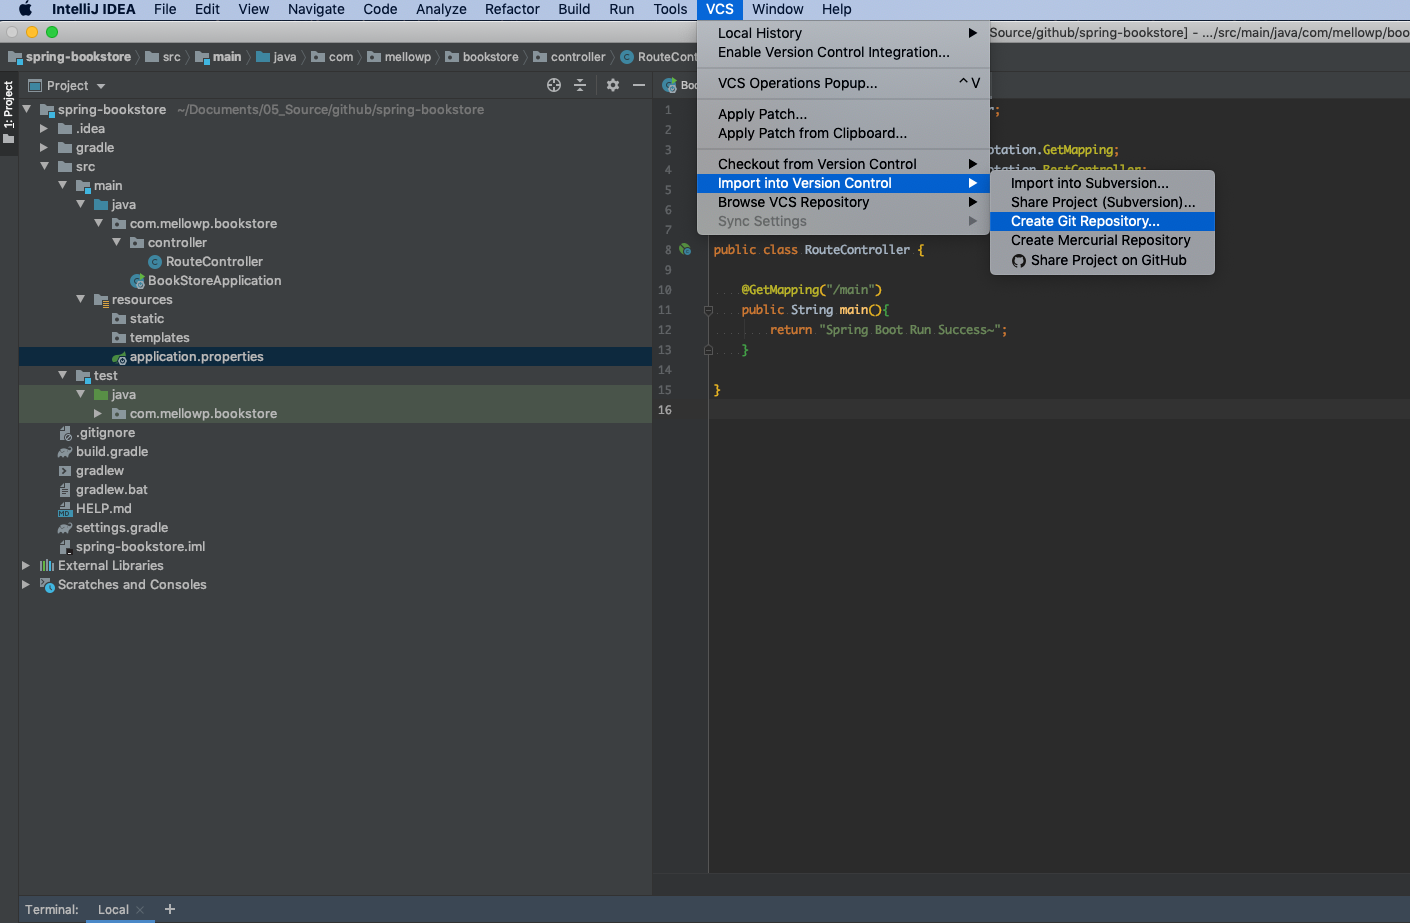
Task: Open VCS Operations Popup...
Action: point(843,83)
